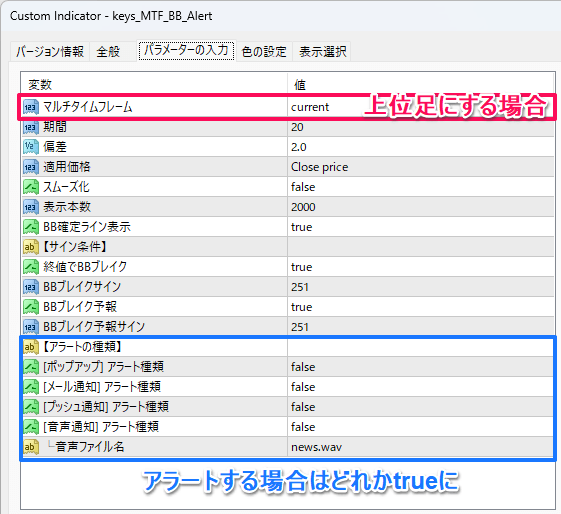The width and height of the screenshot is (561, 514).
Task: Open the 色の設定 tab
Action: 264,52
